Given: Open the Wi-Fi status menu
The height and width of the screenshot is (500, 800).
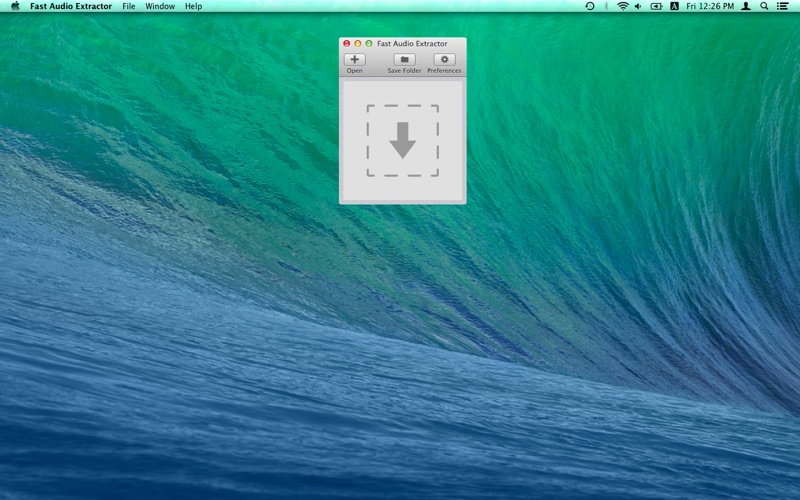Looking at the screenshot, I should point(622,6).
